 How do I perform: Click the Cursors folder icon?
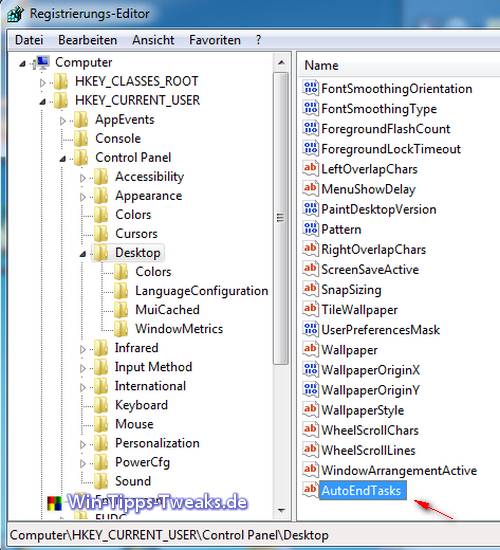(x=101, y=234)
